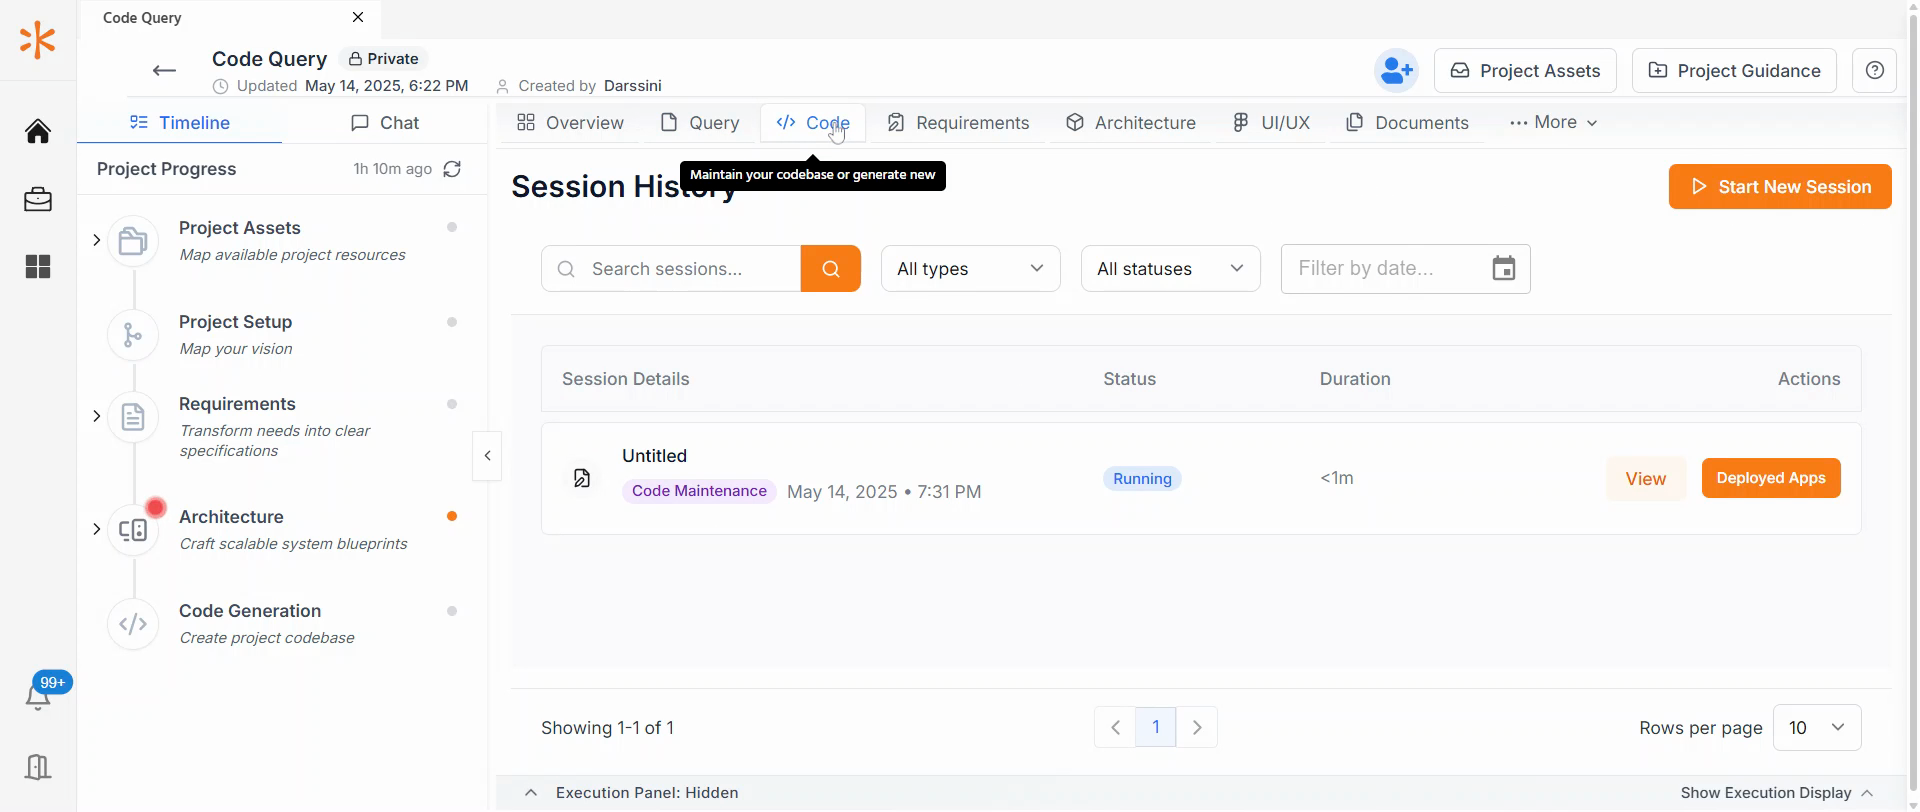Click the add user icon
Viewport: 1920px width, 812px height.
pos(1396,71)
